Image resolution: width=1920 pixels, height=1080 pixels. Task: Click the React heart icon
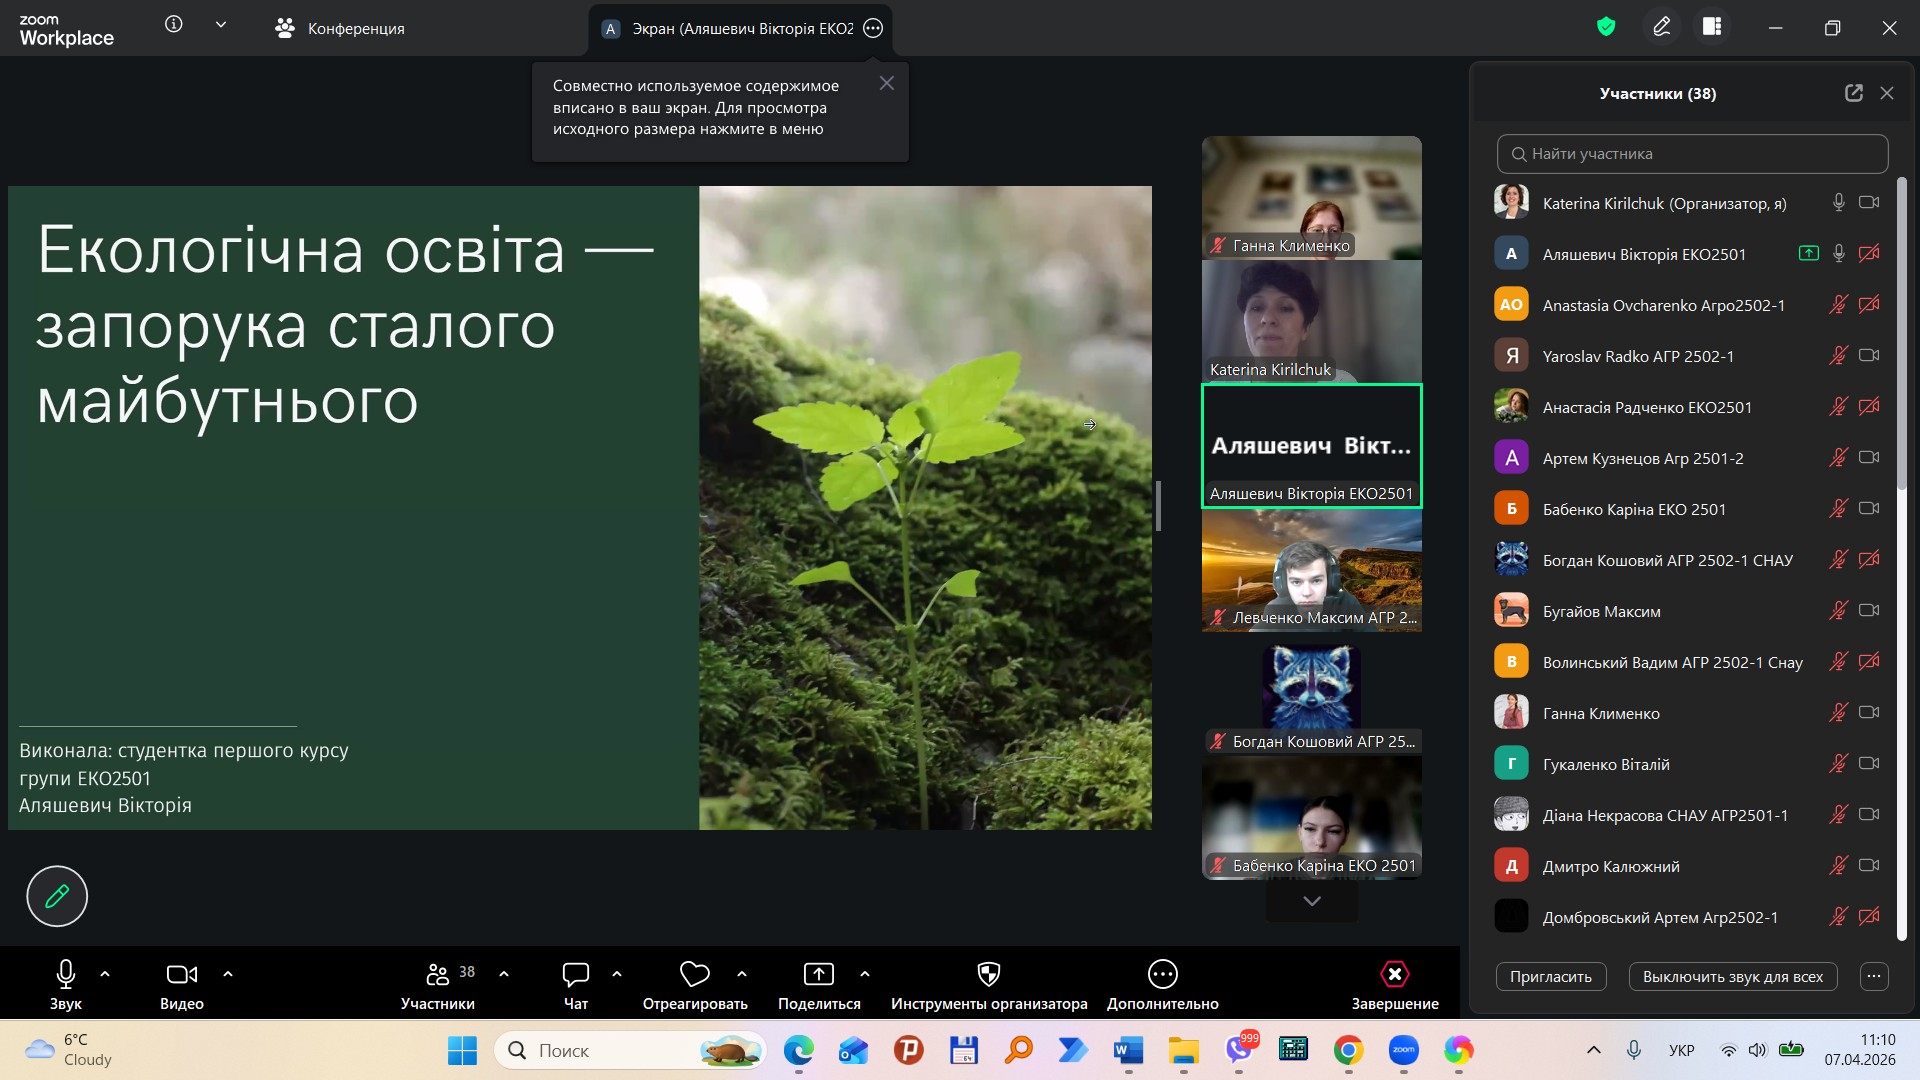point(694,974)
